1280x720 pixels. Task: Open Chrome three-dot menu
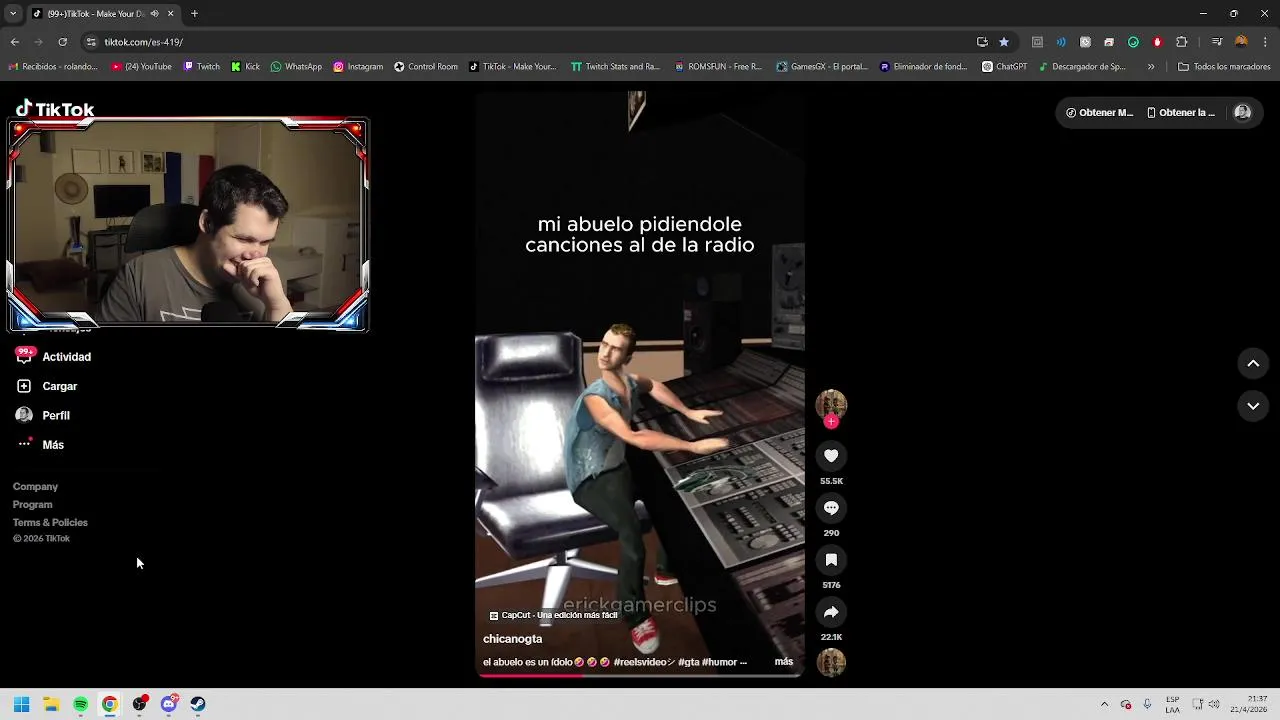1264,42
